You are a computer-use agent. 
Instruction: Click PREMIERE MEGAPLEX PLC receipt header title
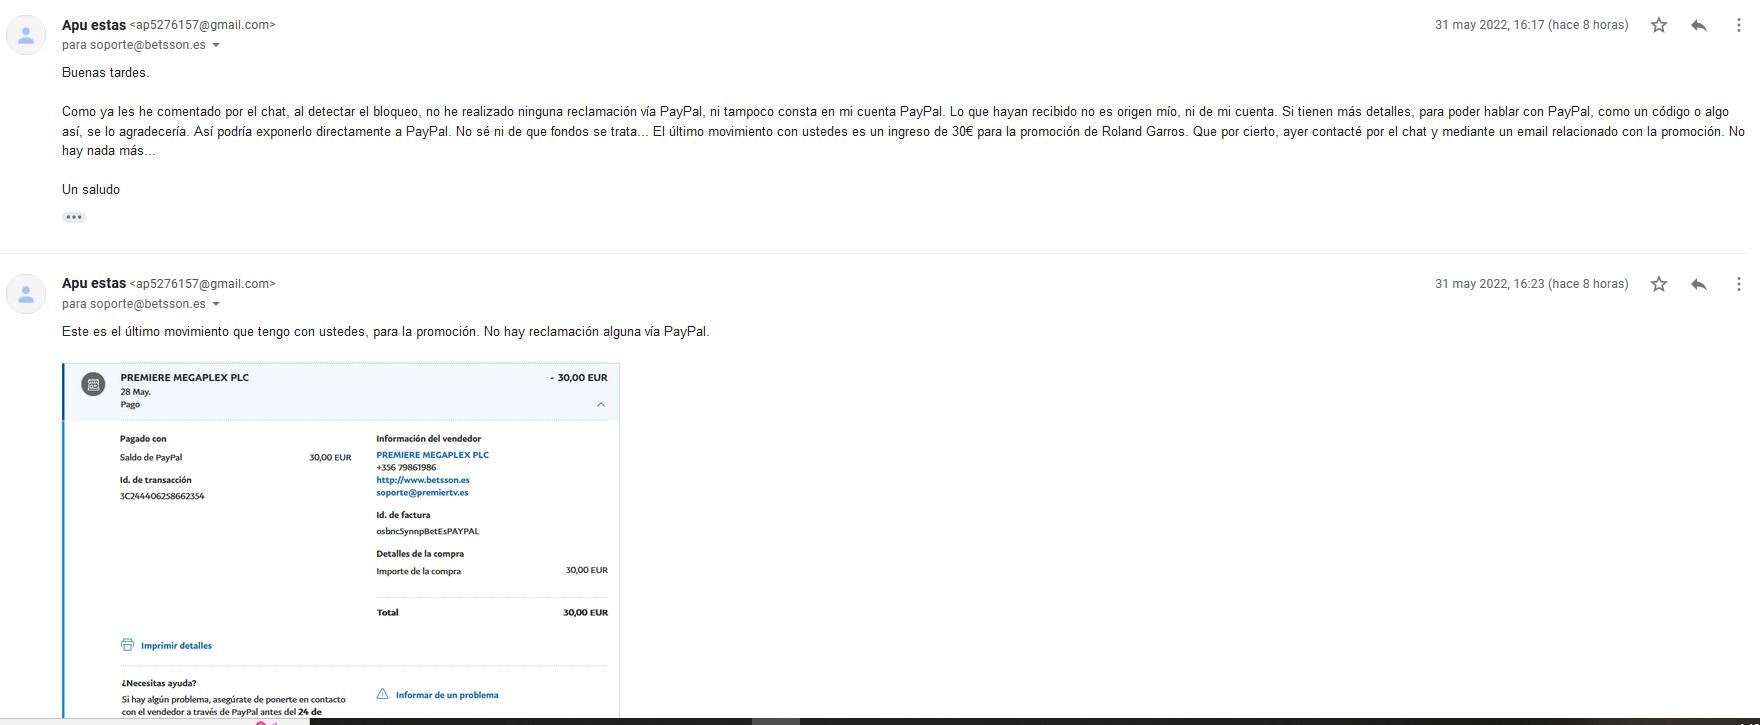tap(185, 378)
